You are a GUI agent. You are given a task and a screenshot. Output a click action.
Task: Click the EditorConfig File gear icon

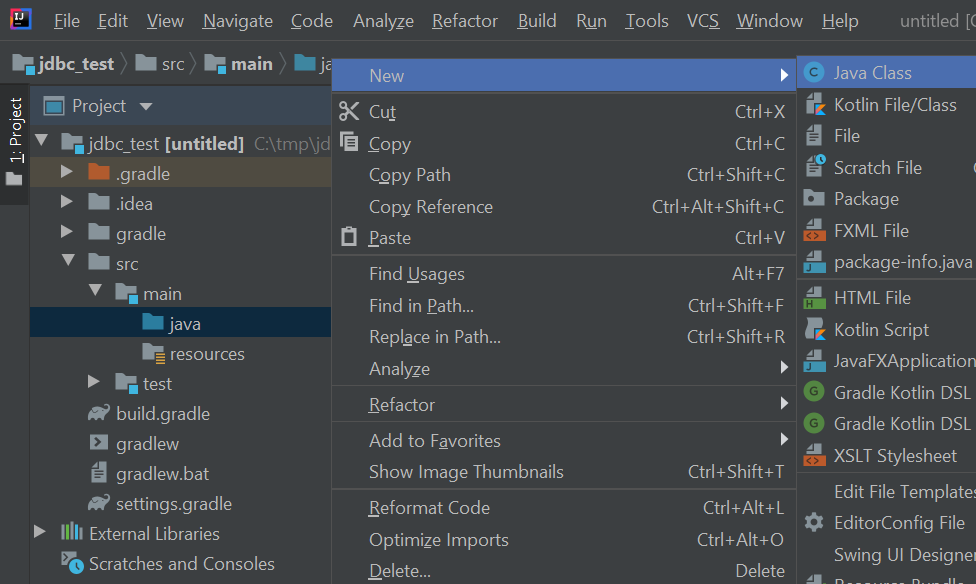[815, 523]
